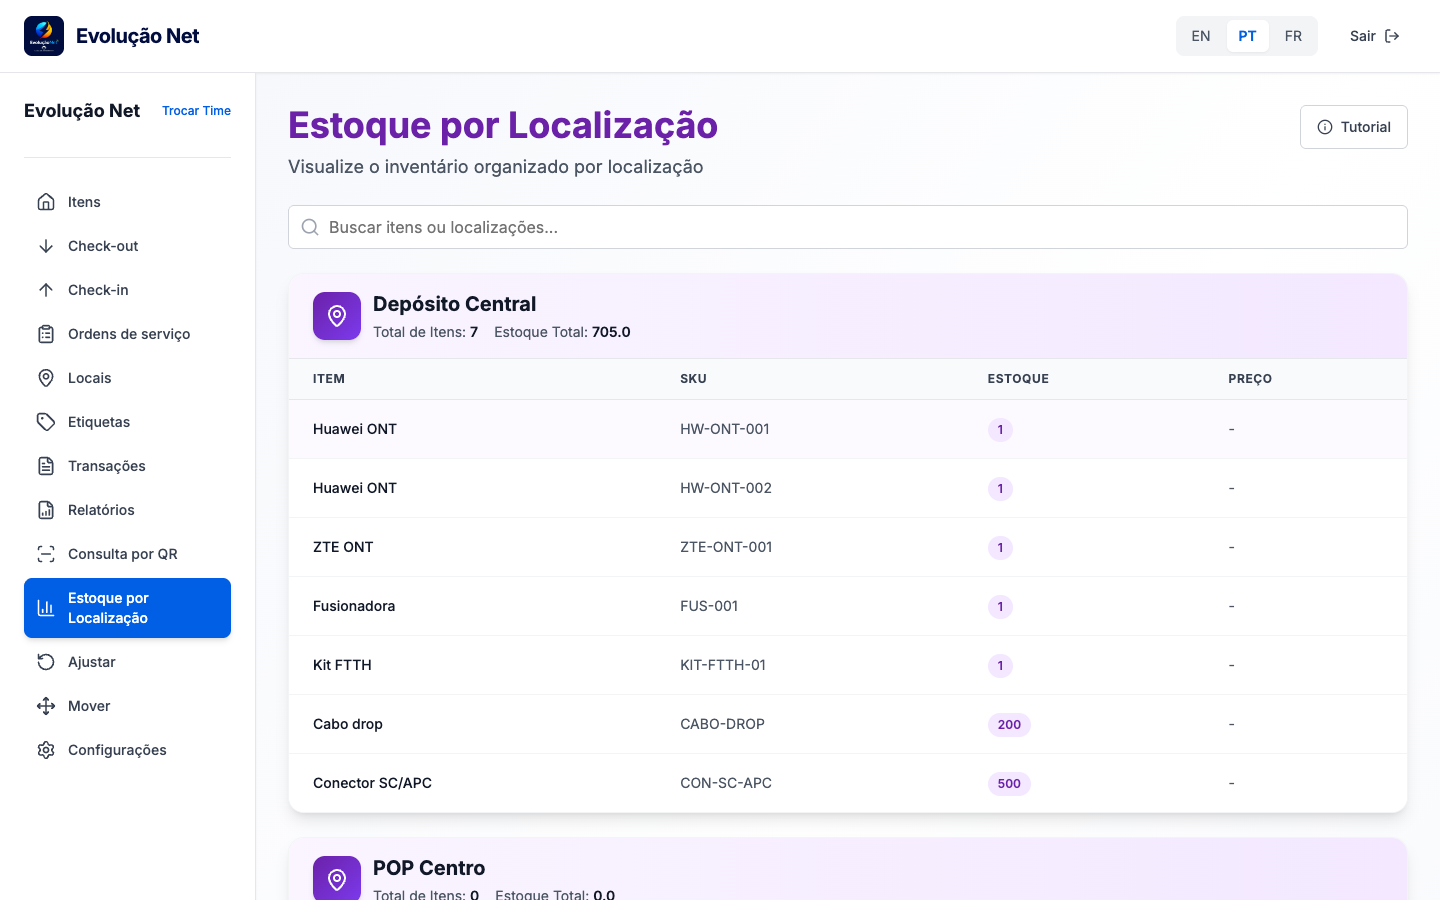Image resolution: width=1440 pixels, height=900 pixels.
Task: Click the Consulta por QR scan icon
Action: (x=46, y=554)
